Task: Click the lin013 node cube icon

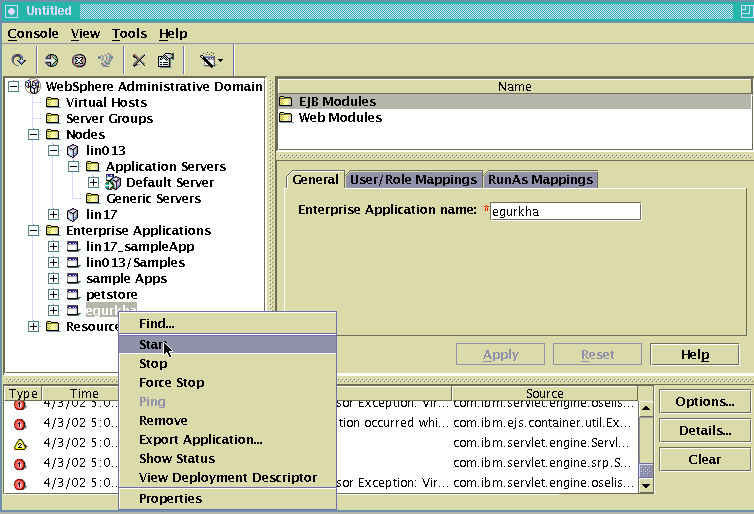Action: [73, 150]
